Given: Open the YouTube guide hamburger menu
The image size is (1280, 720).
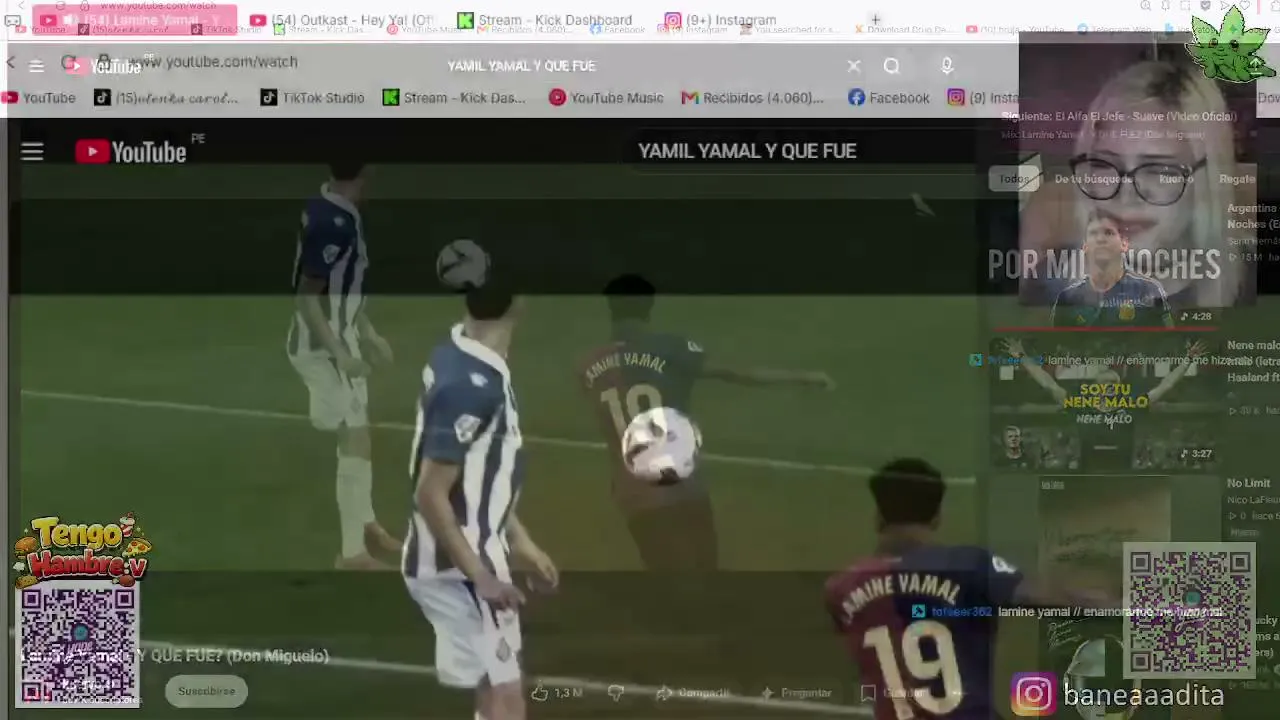Looking at the screenshot, I should click(32, 152).
